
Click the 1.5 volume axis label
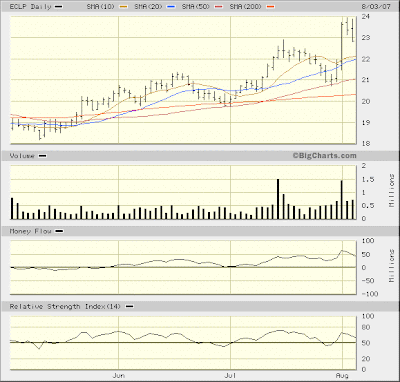pyautogui.click(x=368, y=179)
